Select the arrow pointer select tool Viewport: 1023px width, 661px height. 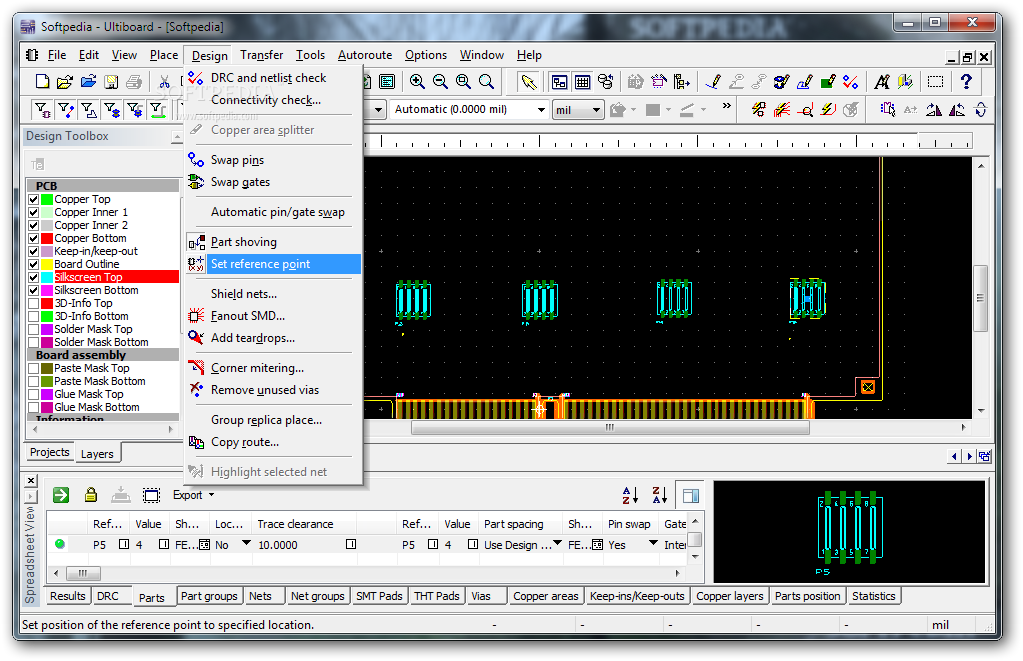[x=528, y=82]
